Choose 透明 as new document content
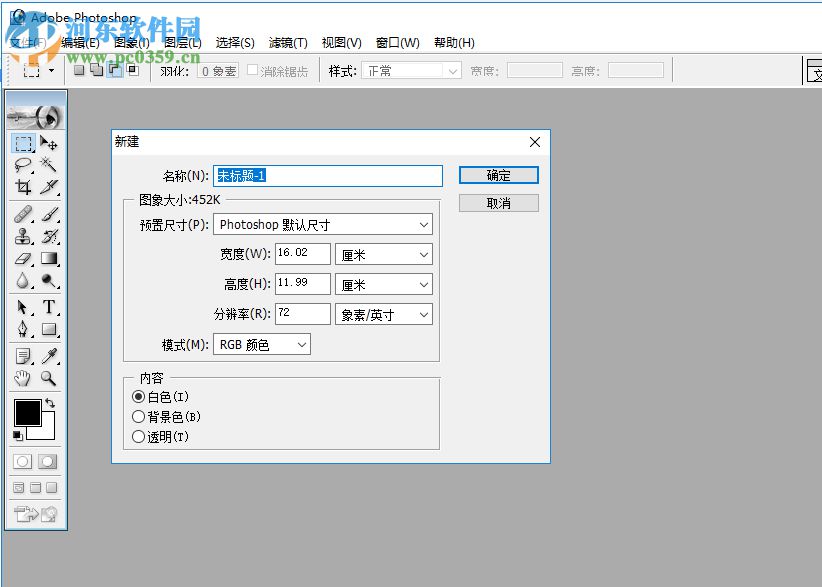This screenshot has width=822, height=587. (x=139, y=436)
